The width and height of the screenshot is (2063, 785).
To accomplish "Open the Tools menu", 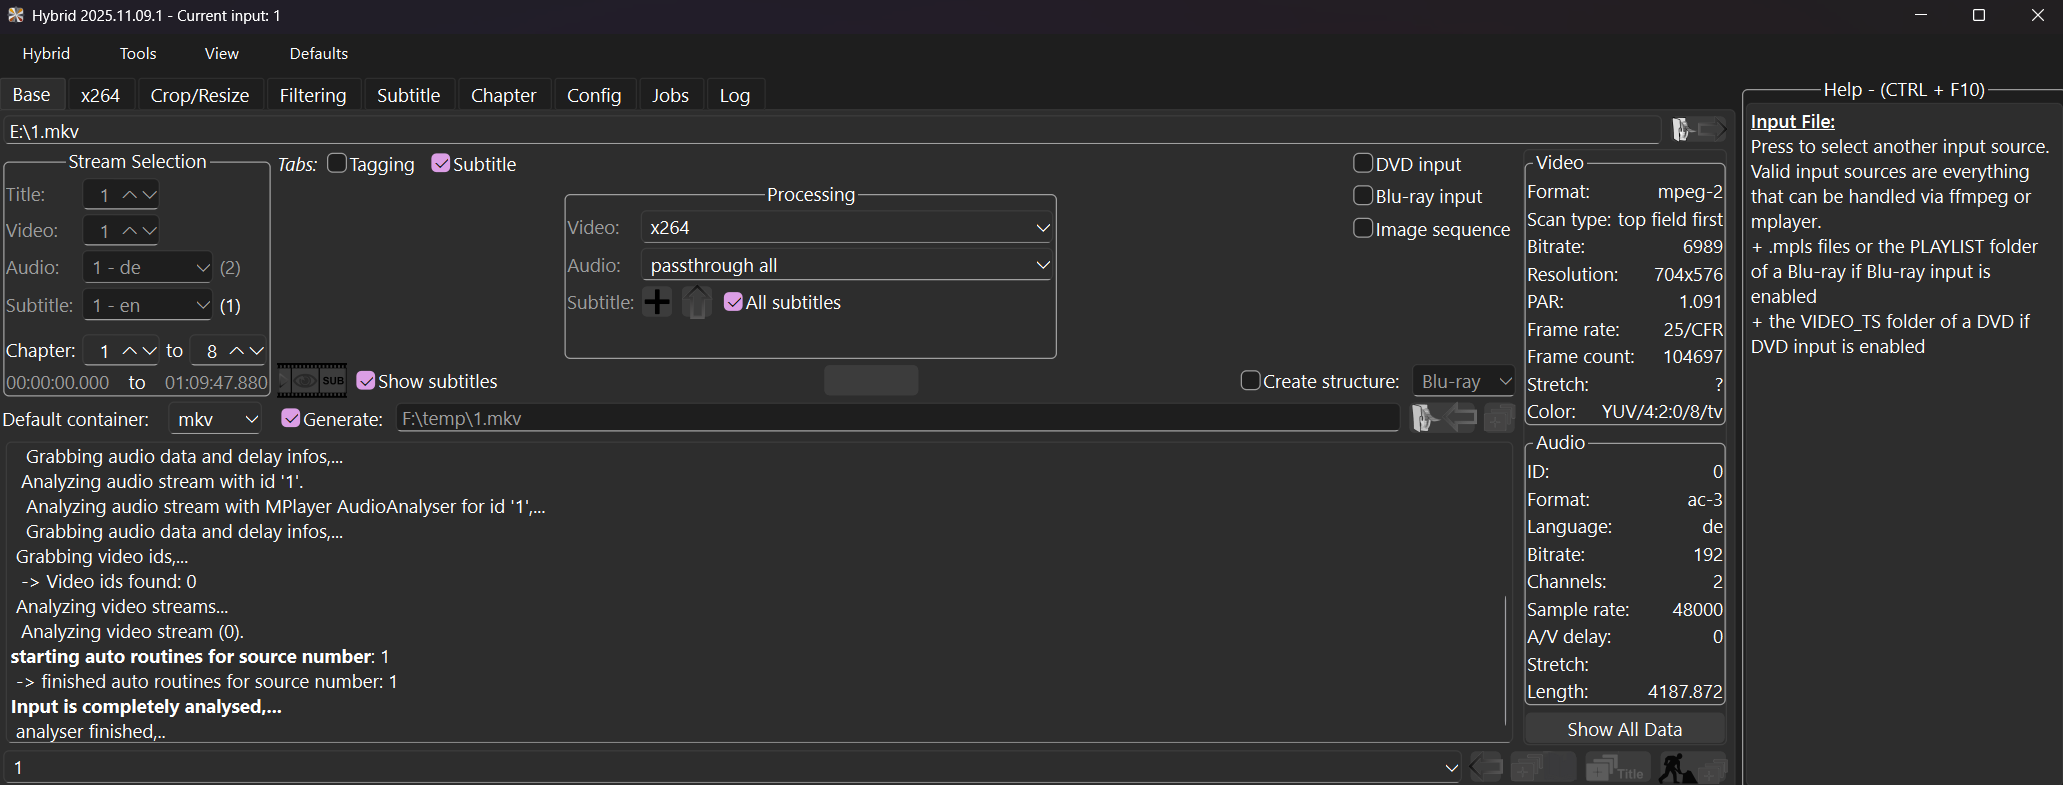I will [x=138, y=54].
